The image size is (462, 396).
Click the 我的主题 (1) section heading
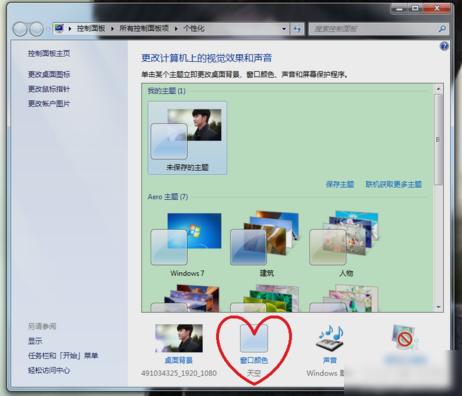point(167,91)
